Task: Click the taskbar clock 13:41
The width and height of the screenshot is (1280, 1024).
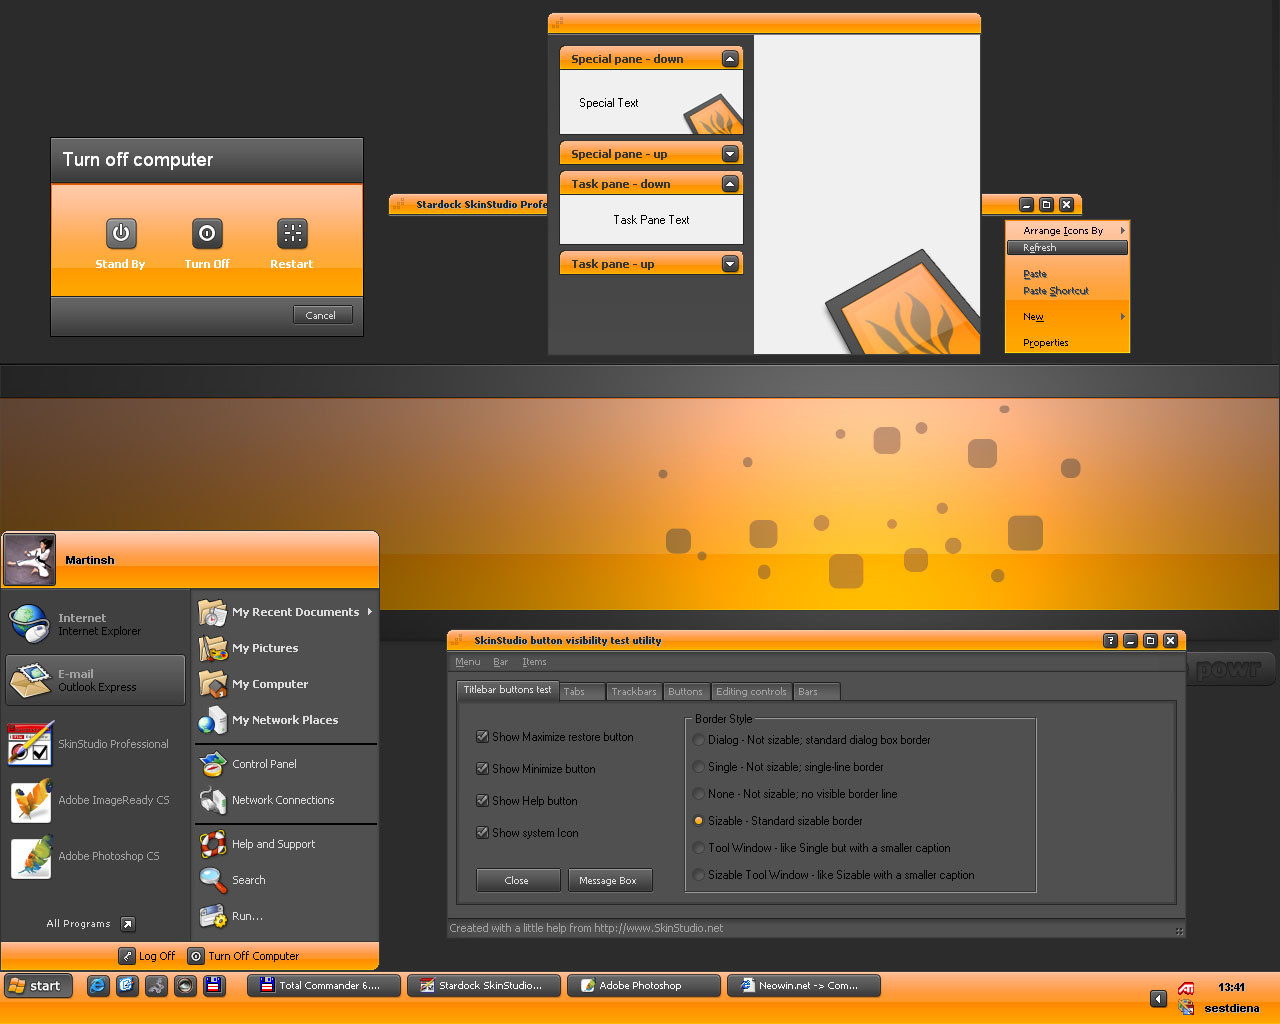Action: [1231, 987]
